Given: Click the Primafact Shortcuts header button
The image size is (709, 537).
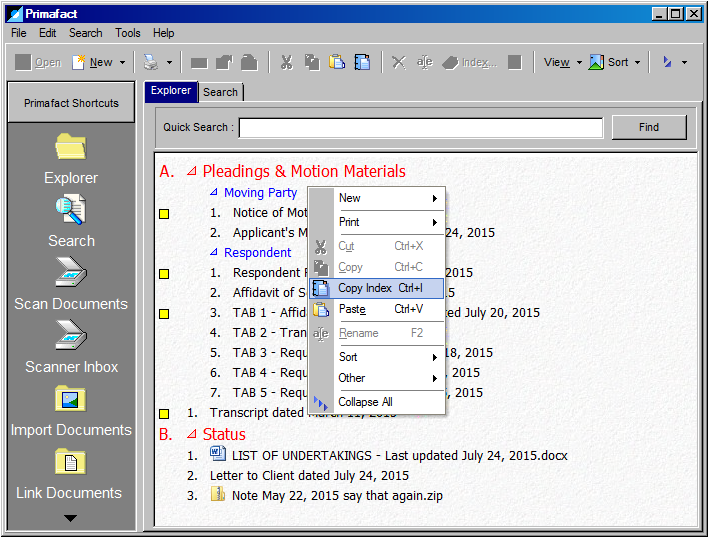Looking at the screenshot, I should [x=71, y=103].
